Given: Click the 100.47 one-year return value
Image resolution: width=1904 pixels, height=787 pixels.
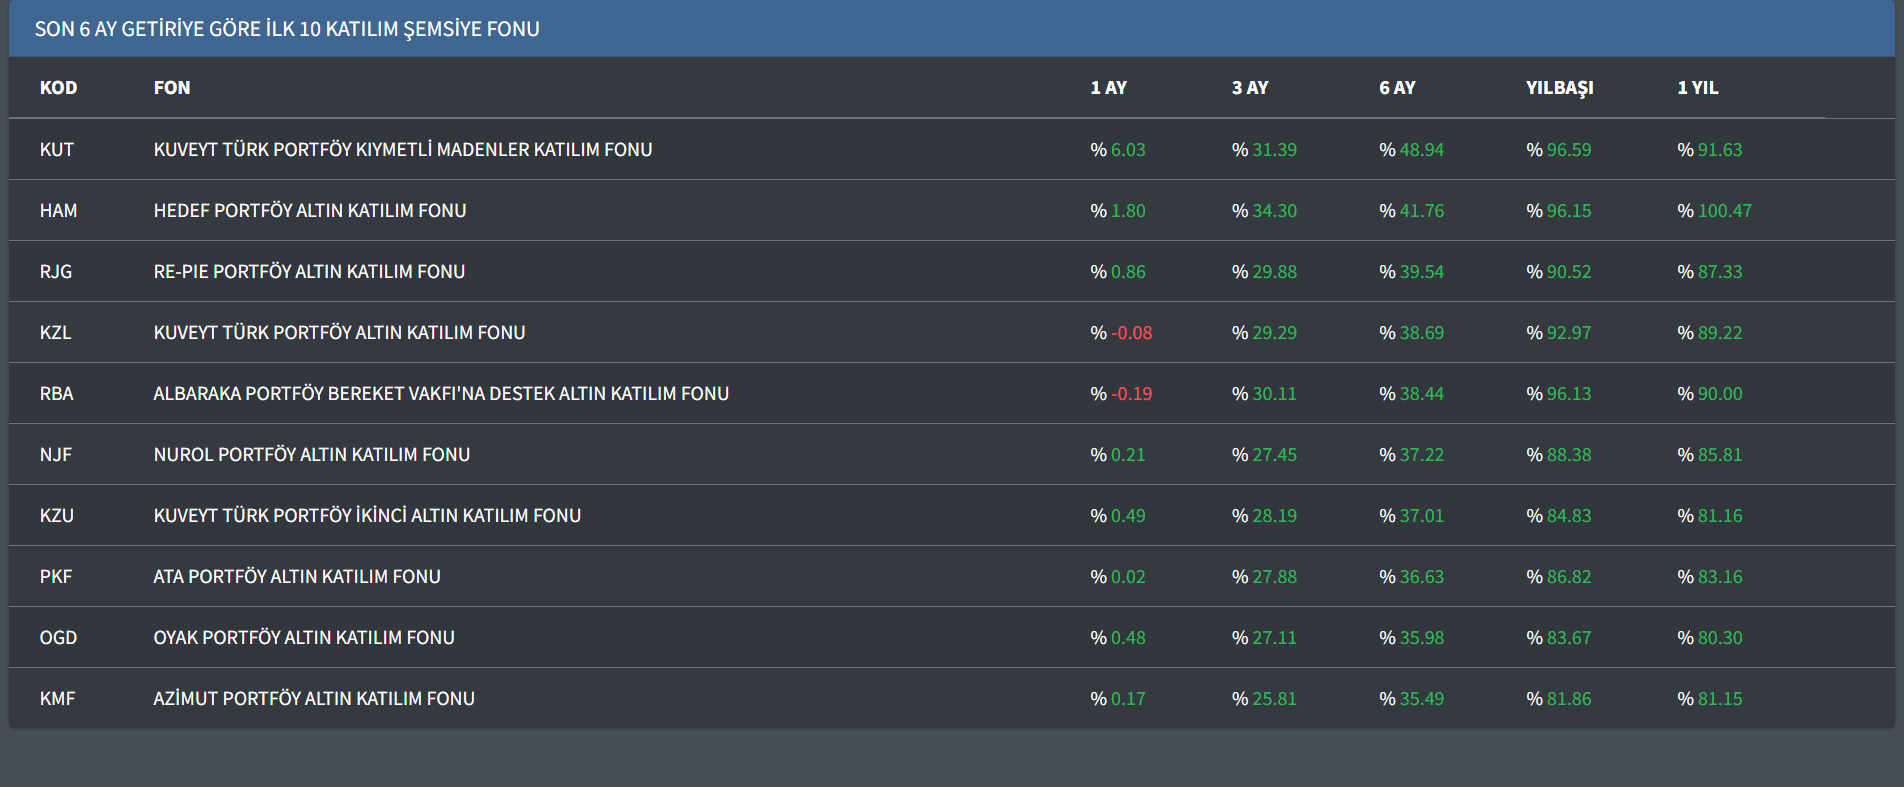Looking at the screenshot, I should pos(1724,211).
